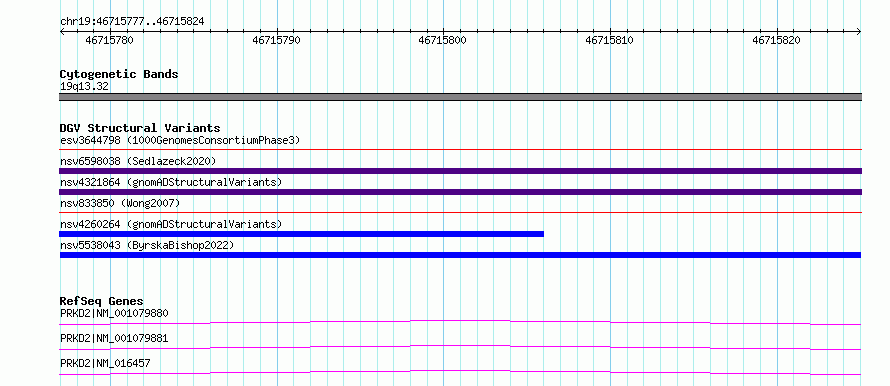Open variant nsv5538043 (ByrskaBishop2022) label
This screenshot has width=890, height=386.
coord(147,245)
